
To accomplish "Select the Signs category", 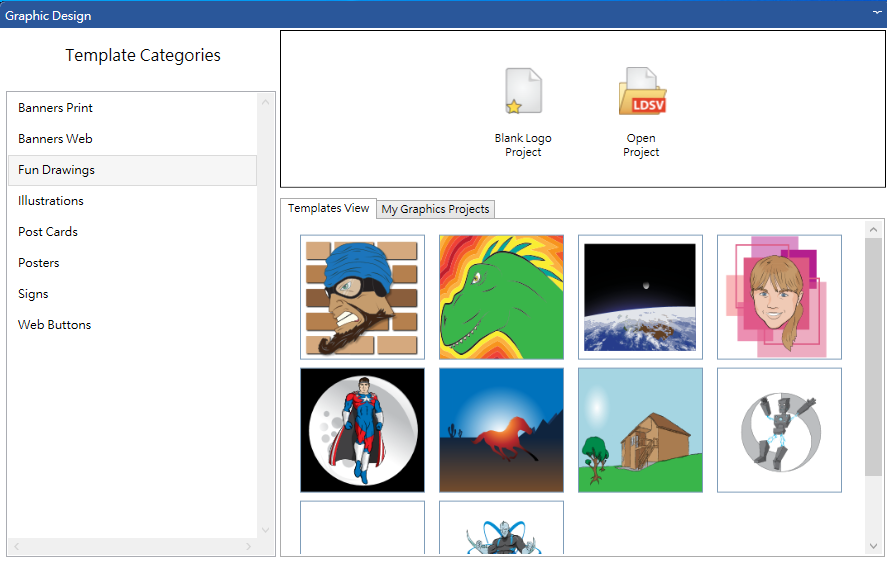I will click(132, 294).
